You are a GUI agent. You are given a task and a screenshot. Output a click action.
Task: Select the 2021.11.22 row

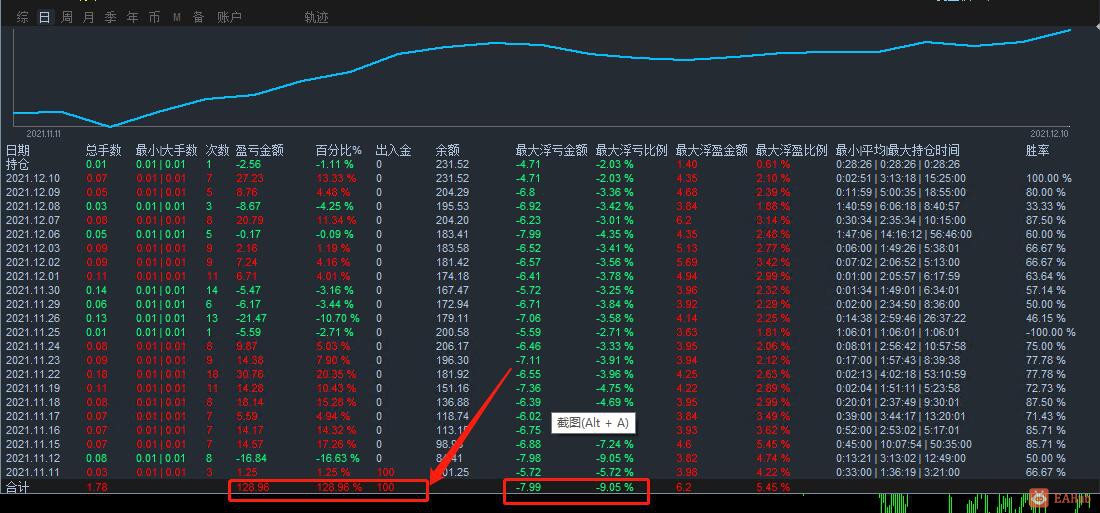pyautogui.click(x=539, y=374)
